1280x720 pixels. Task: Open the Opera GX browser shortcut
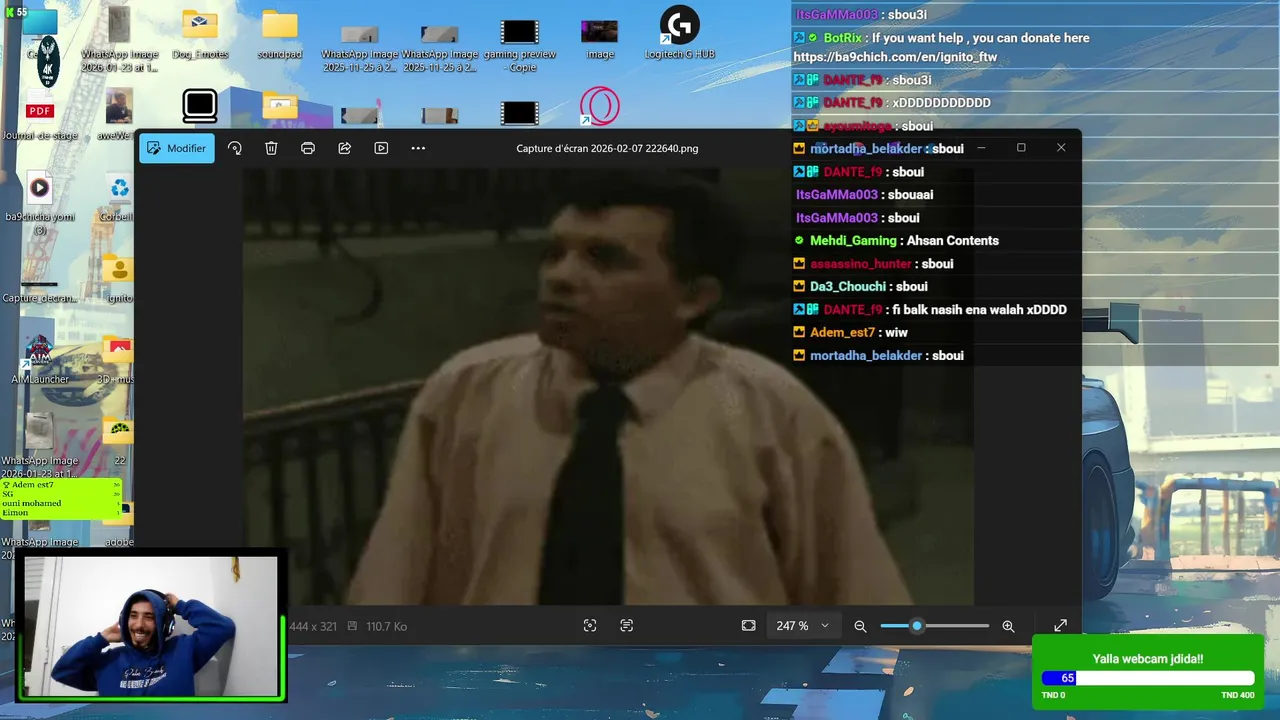coord(600,107)
